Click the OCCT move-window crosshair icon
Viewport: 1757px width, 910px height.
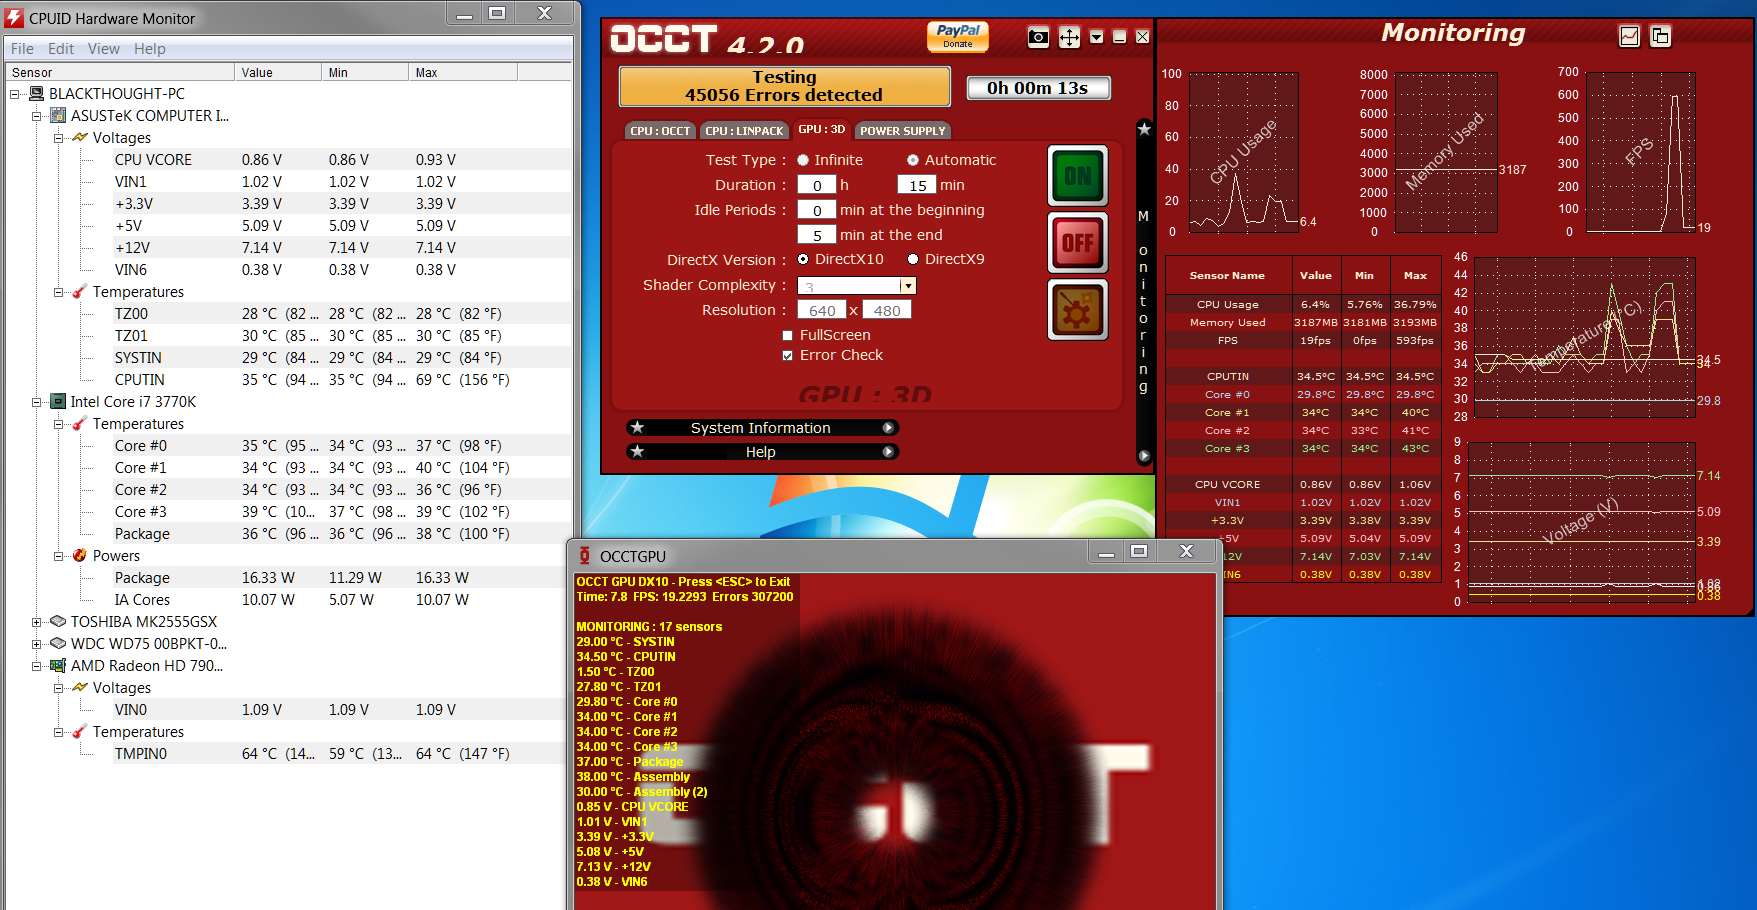[x=1069, y=37]
